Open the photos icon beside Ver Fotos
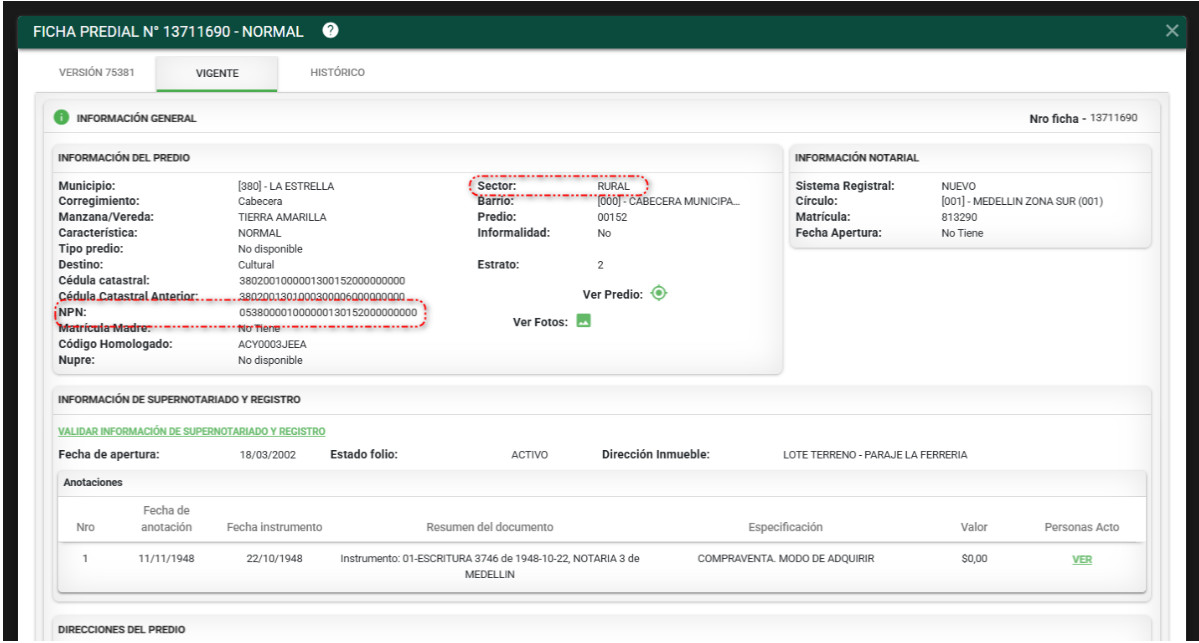The height and width of the screenshot is (643, 1199). [x=584, y=321]
